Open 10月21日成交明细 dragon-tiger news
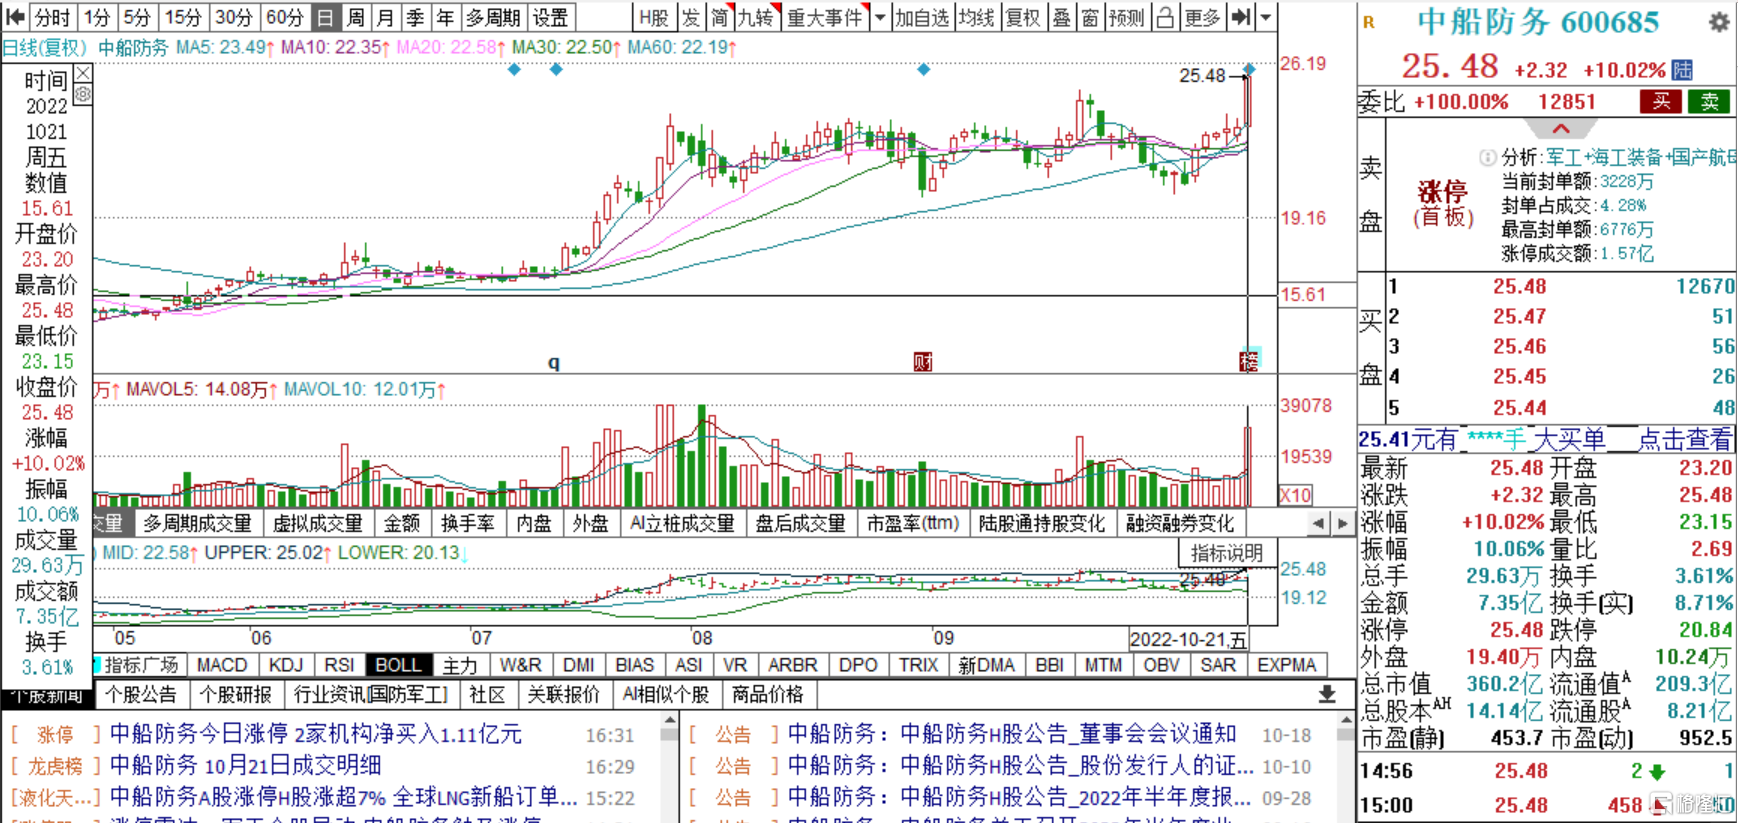Screen dimensions: 1738x823 coord(246,766)
